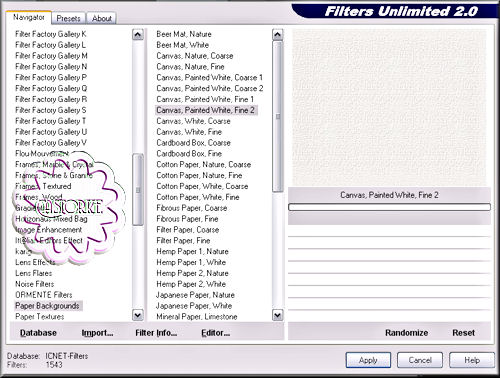This screenshot has width=500, height=378.
Task: Click down arrow of category list scrollbar
Action: pyautogui.click(x=138, y=315)
